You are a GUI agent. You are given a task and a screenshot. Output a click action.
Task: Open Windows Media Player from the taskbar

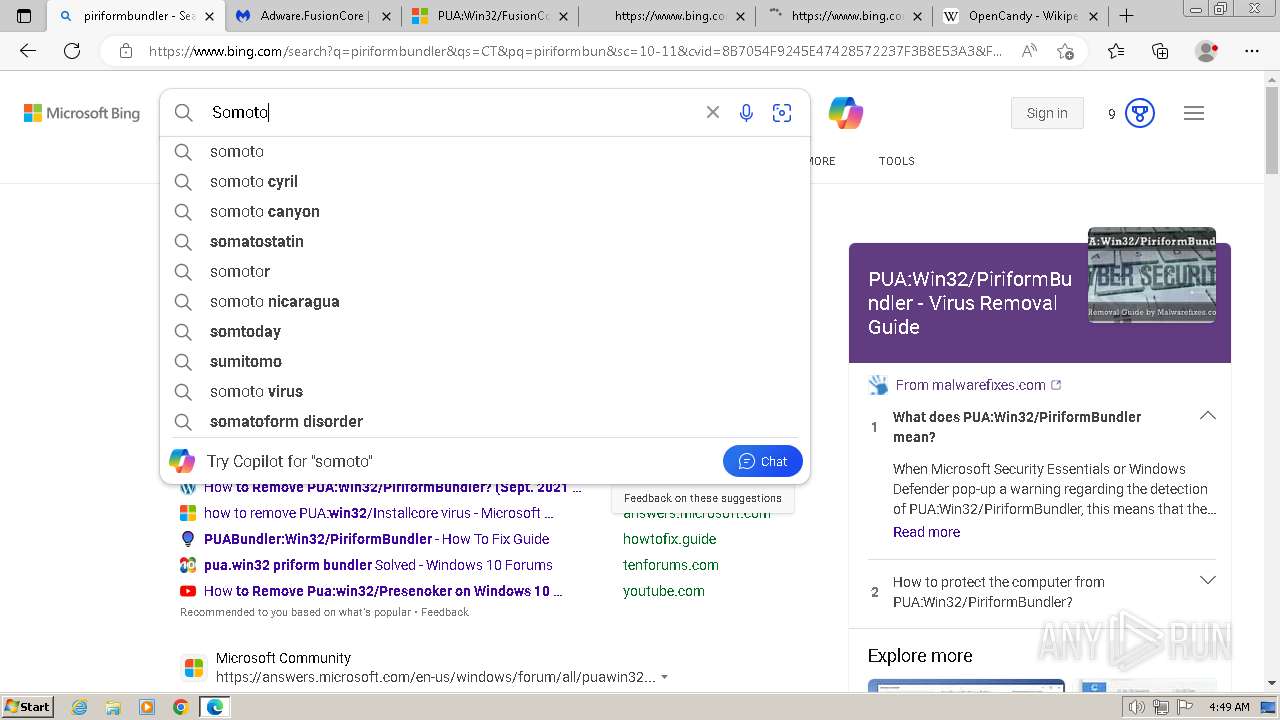(x=147, y=707)
